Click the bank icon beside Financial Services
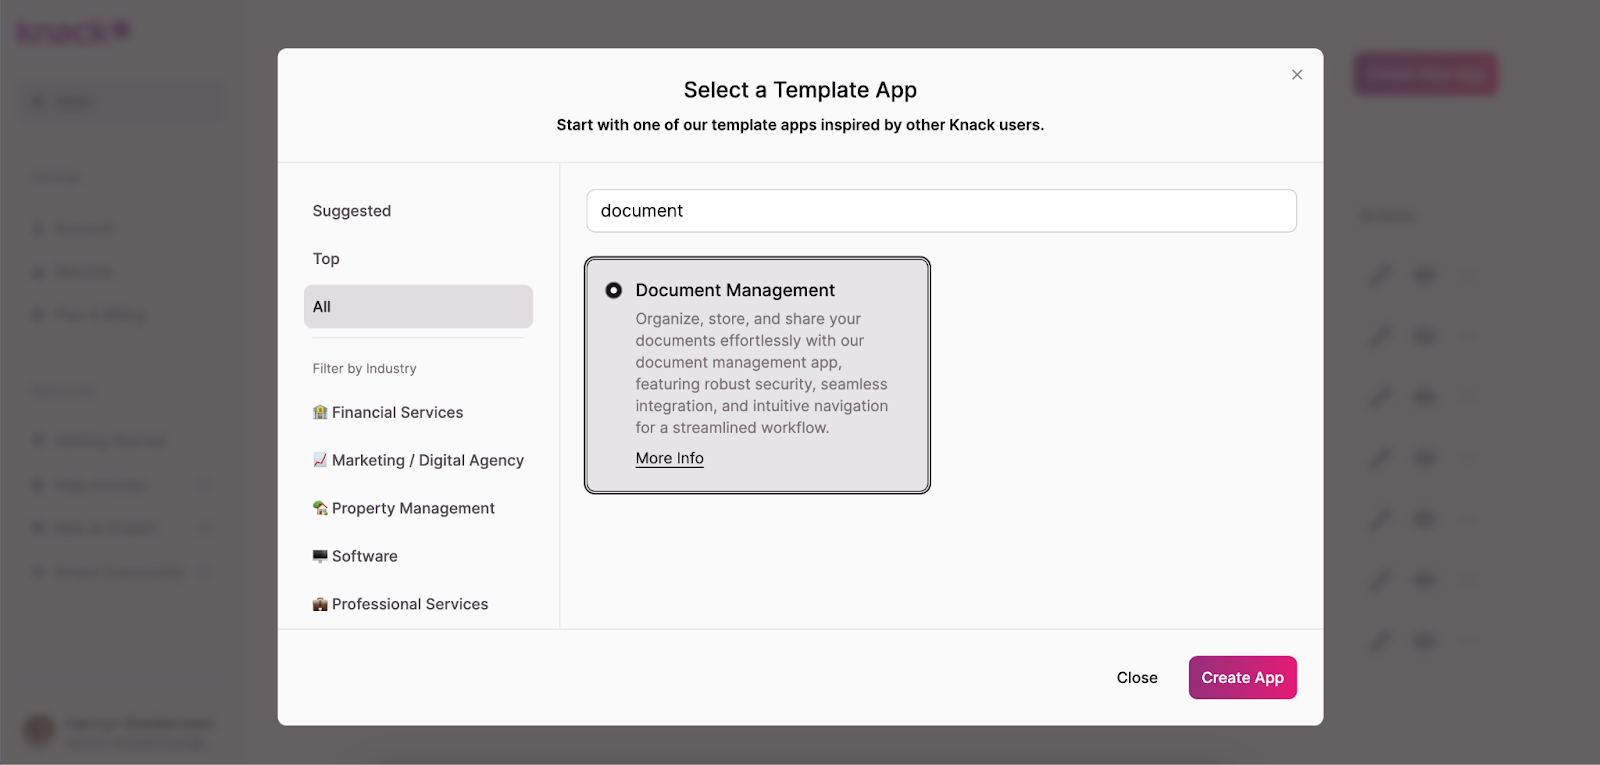The width and height of the screenshot is (1600, 765). point(320,412)
